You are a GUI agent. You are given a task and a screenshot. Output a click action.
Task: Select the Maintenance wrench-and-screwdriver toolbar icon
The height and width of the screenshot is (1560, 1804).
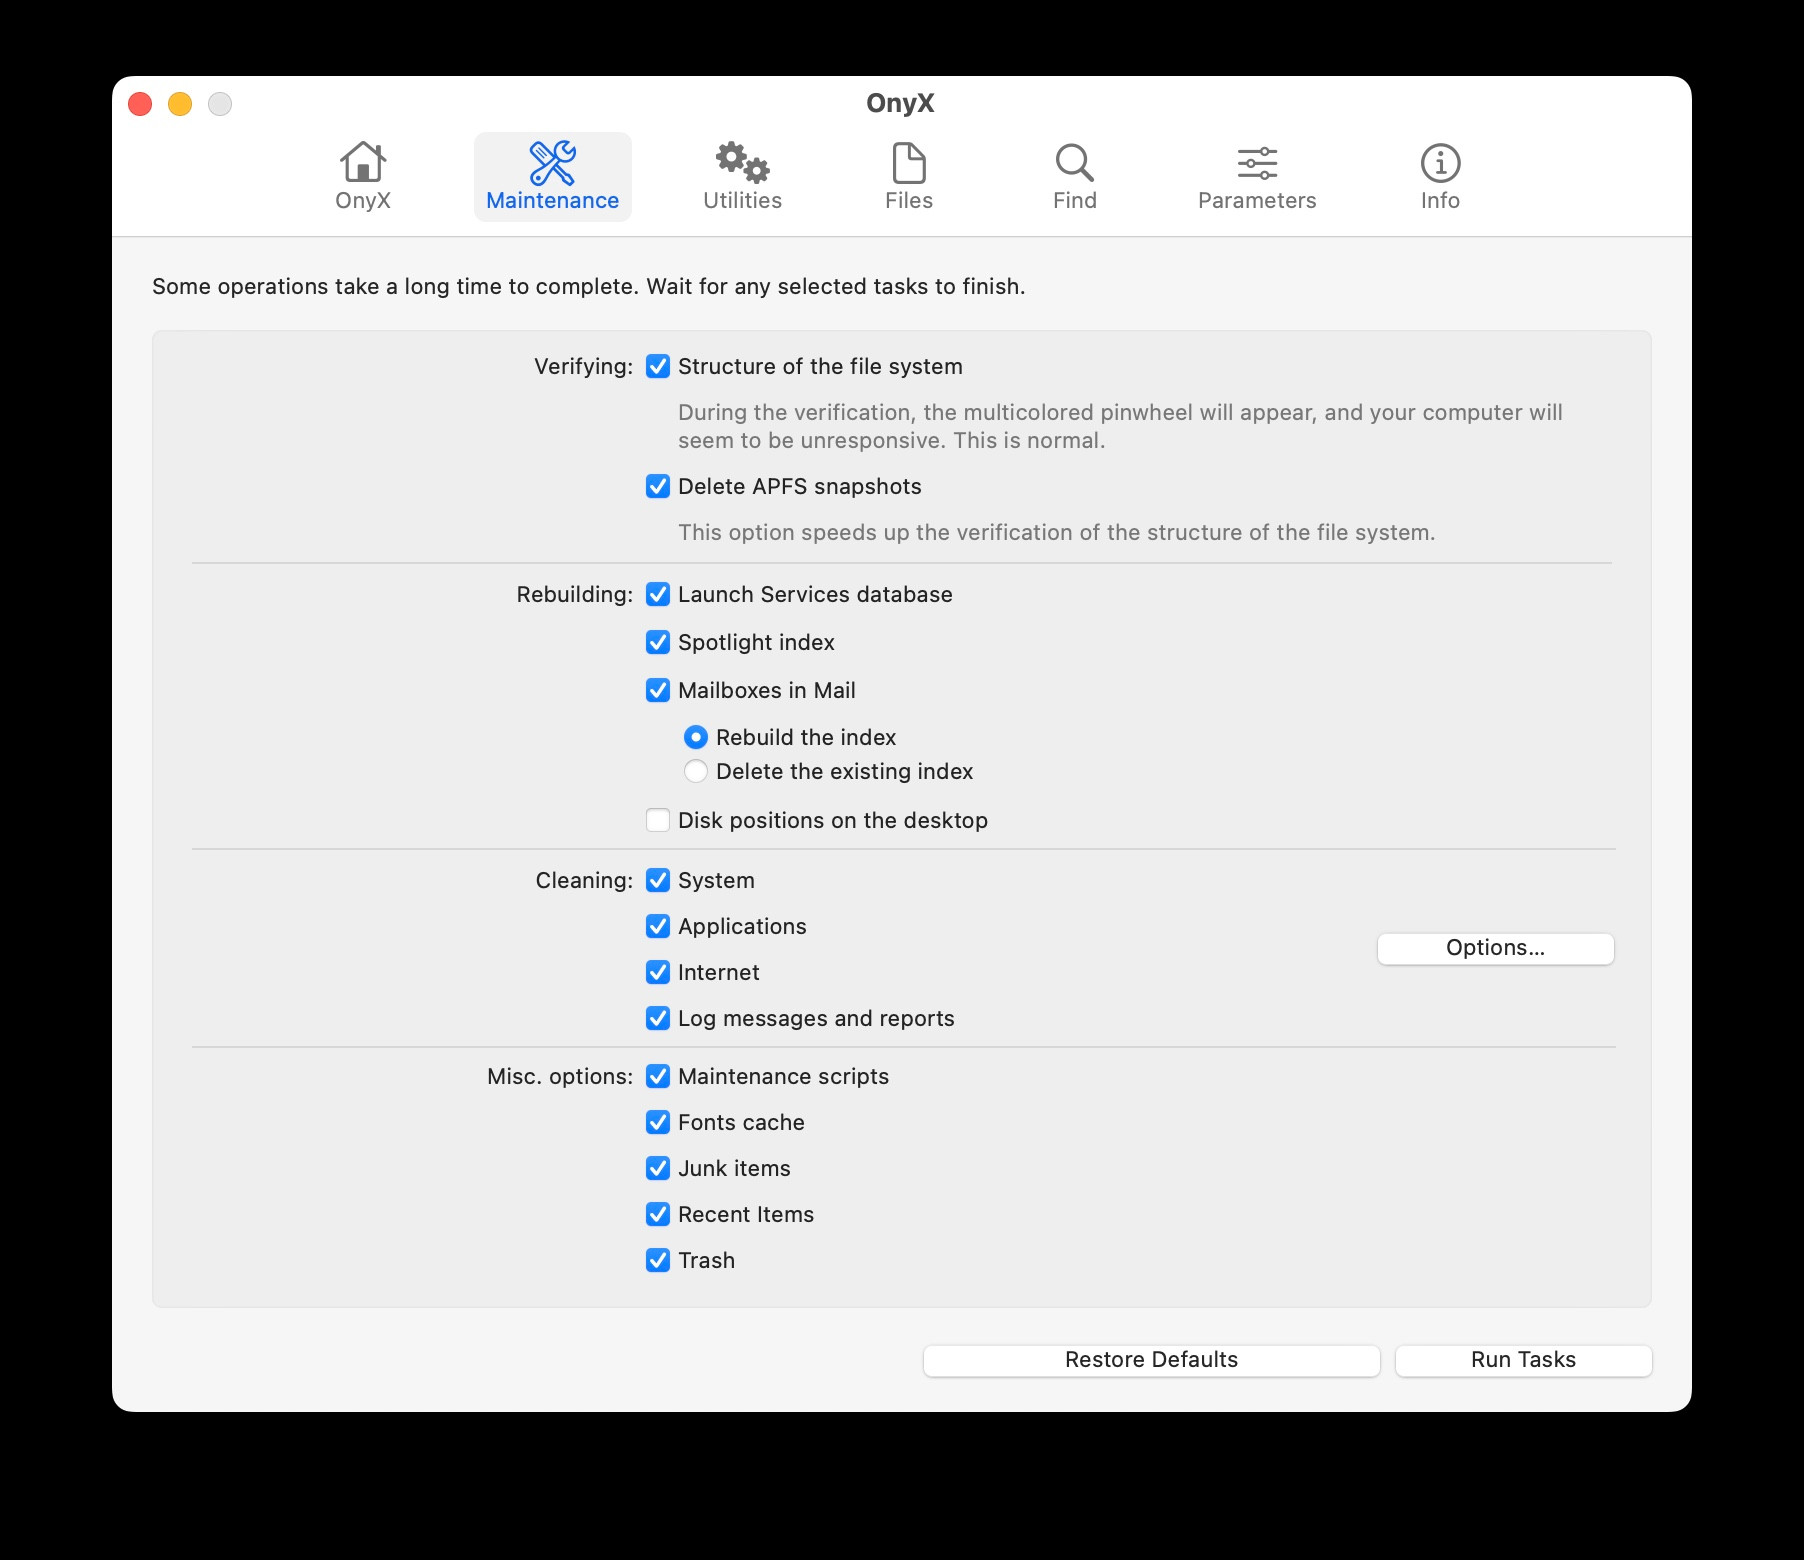point(552,177)
